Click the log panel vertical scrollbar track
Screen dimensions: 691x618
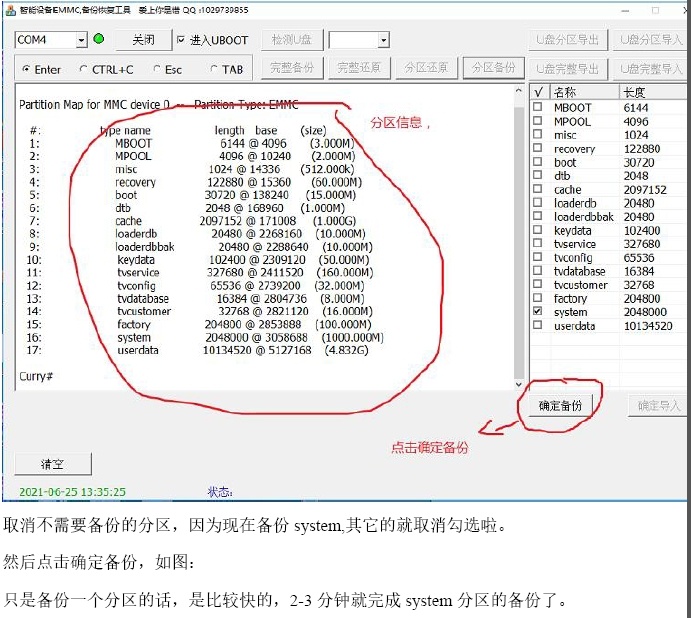518,240
